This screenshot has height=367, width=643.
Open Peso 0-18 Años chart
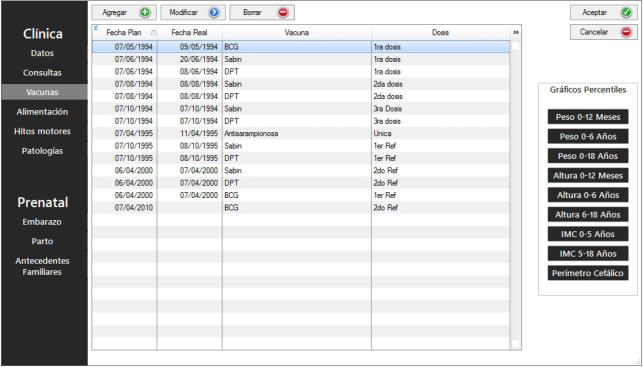[x=588, y=156]
